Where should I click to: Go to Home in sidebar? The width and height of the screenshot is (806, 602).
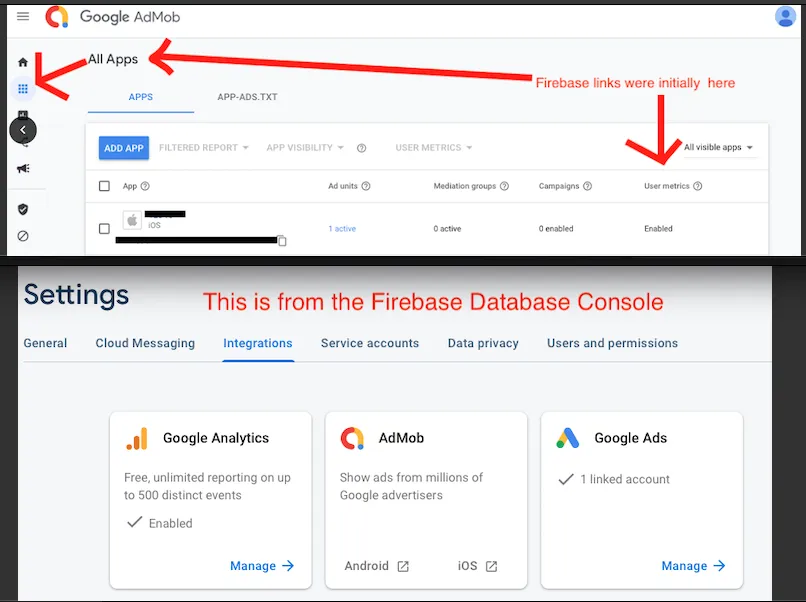coord(23,62)
